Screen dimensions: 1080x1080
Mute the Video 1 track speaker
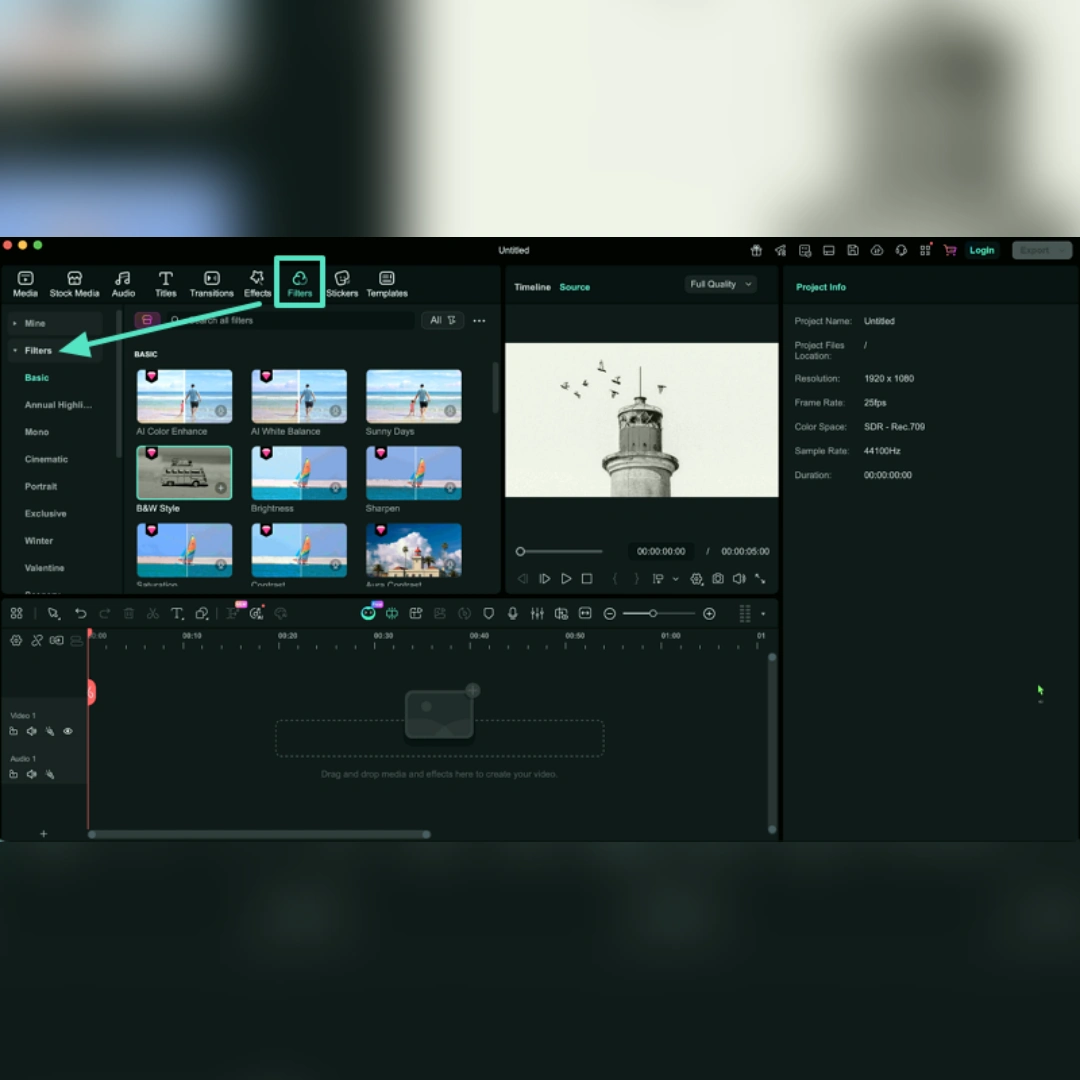tap(31, 731)
